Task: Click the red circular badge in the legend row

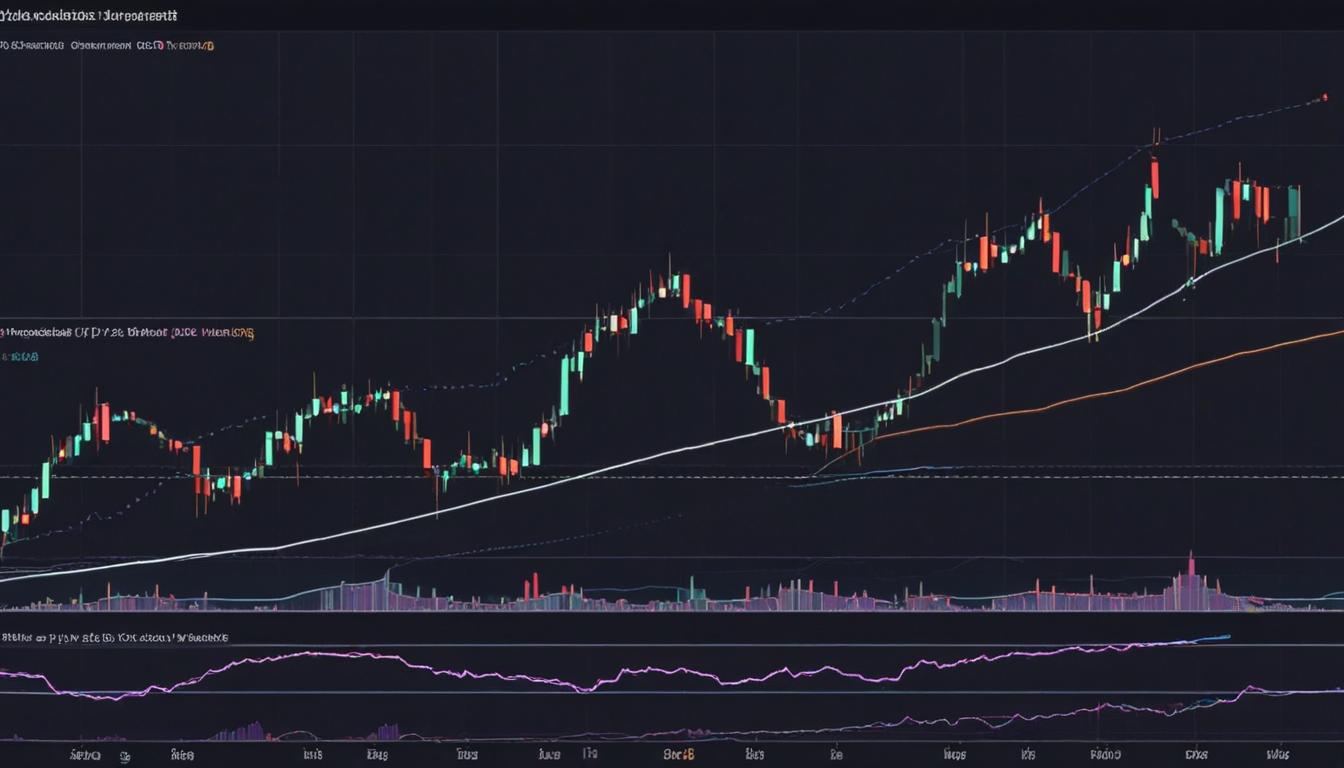Action: (158, 45)
